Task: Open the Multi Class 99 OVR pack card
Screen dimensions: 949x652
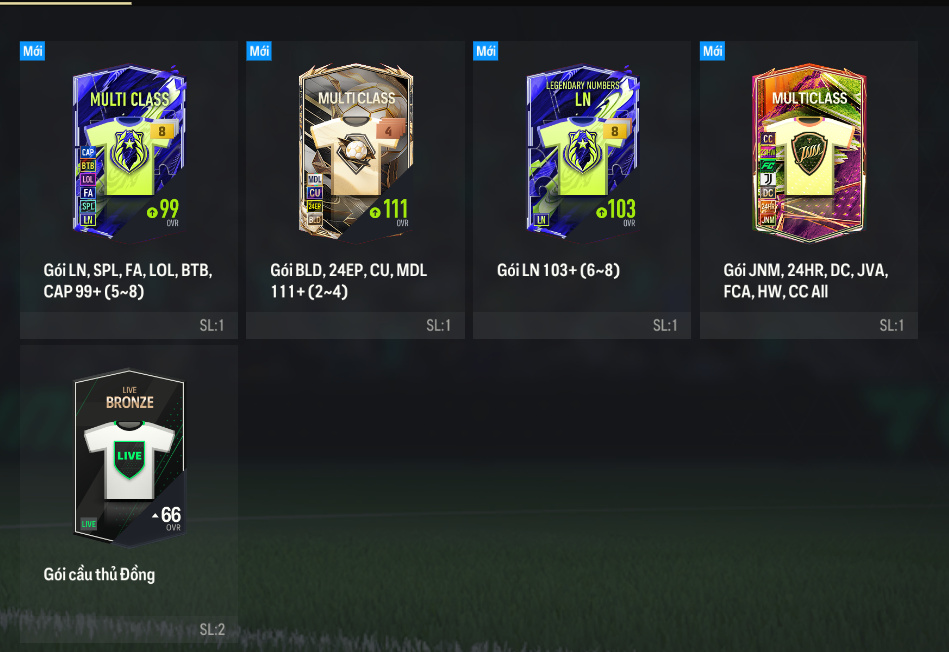Action: [x=129, y=151]
